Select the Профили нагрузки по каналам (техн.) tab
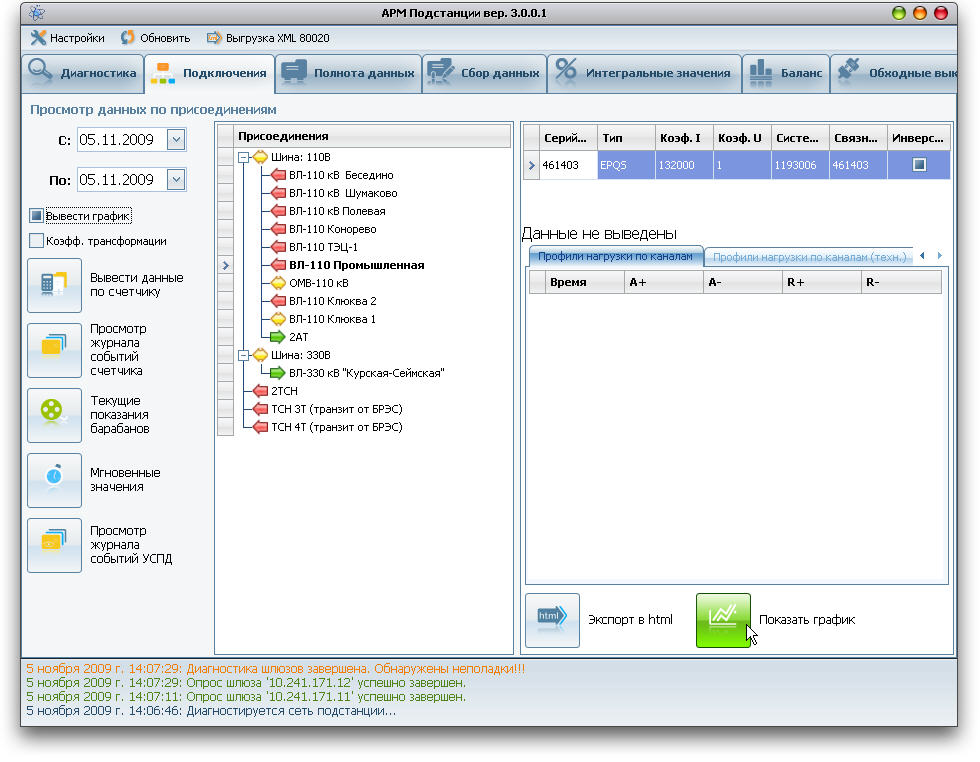 (809, 257)
